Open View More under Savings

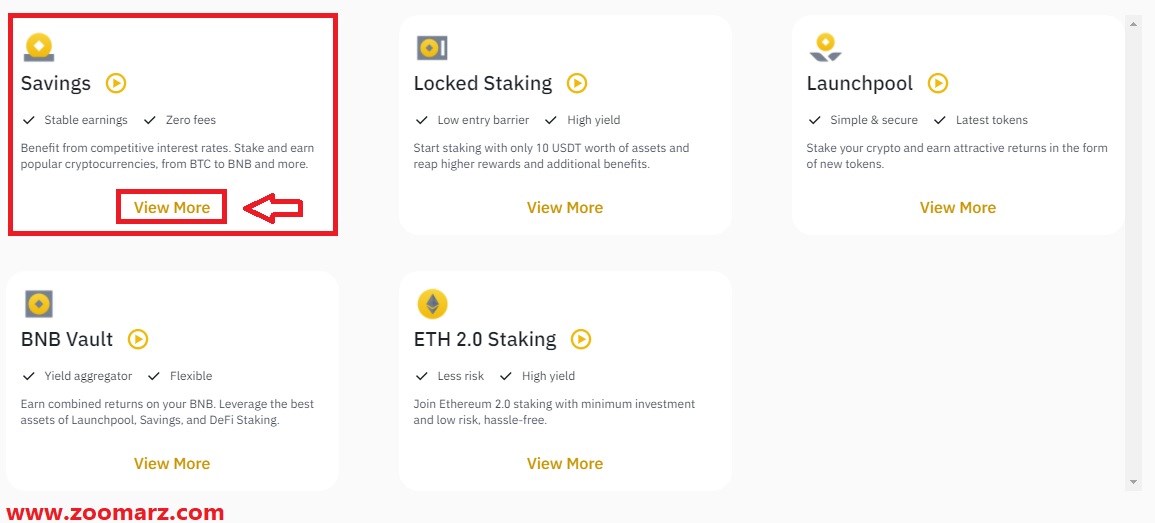(172, 208)
